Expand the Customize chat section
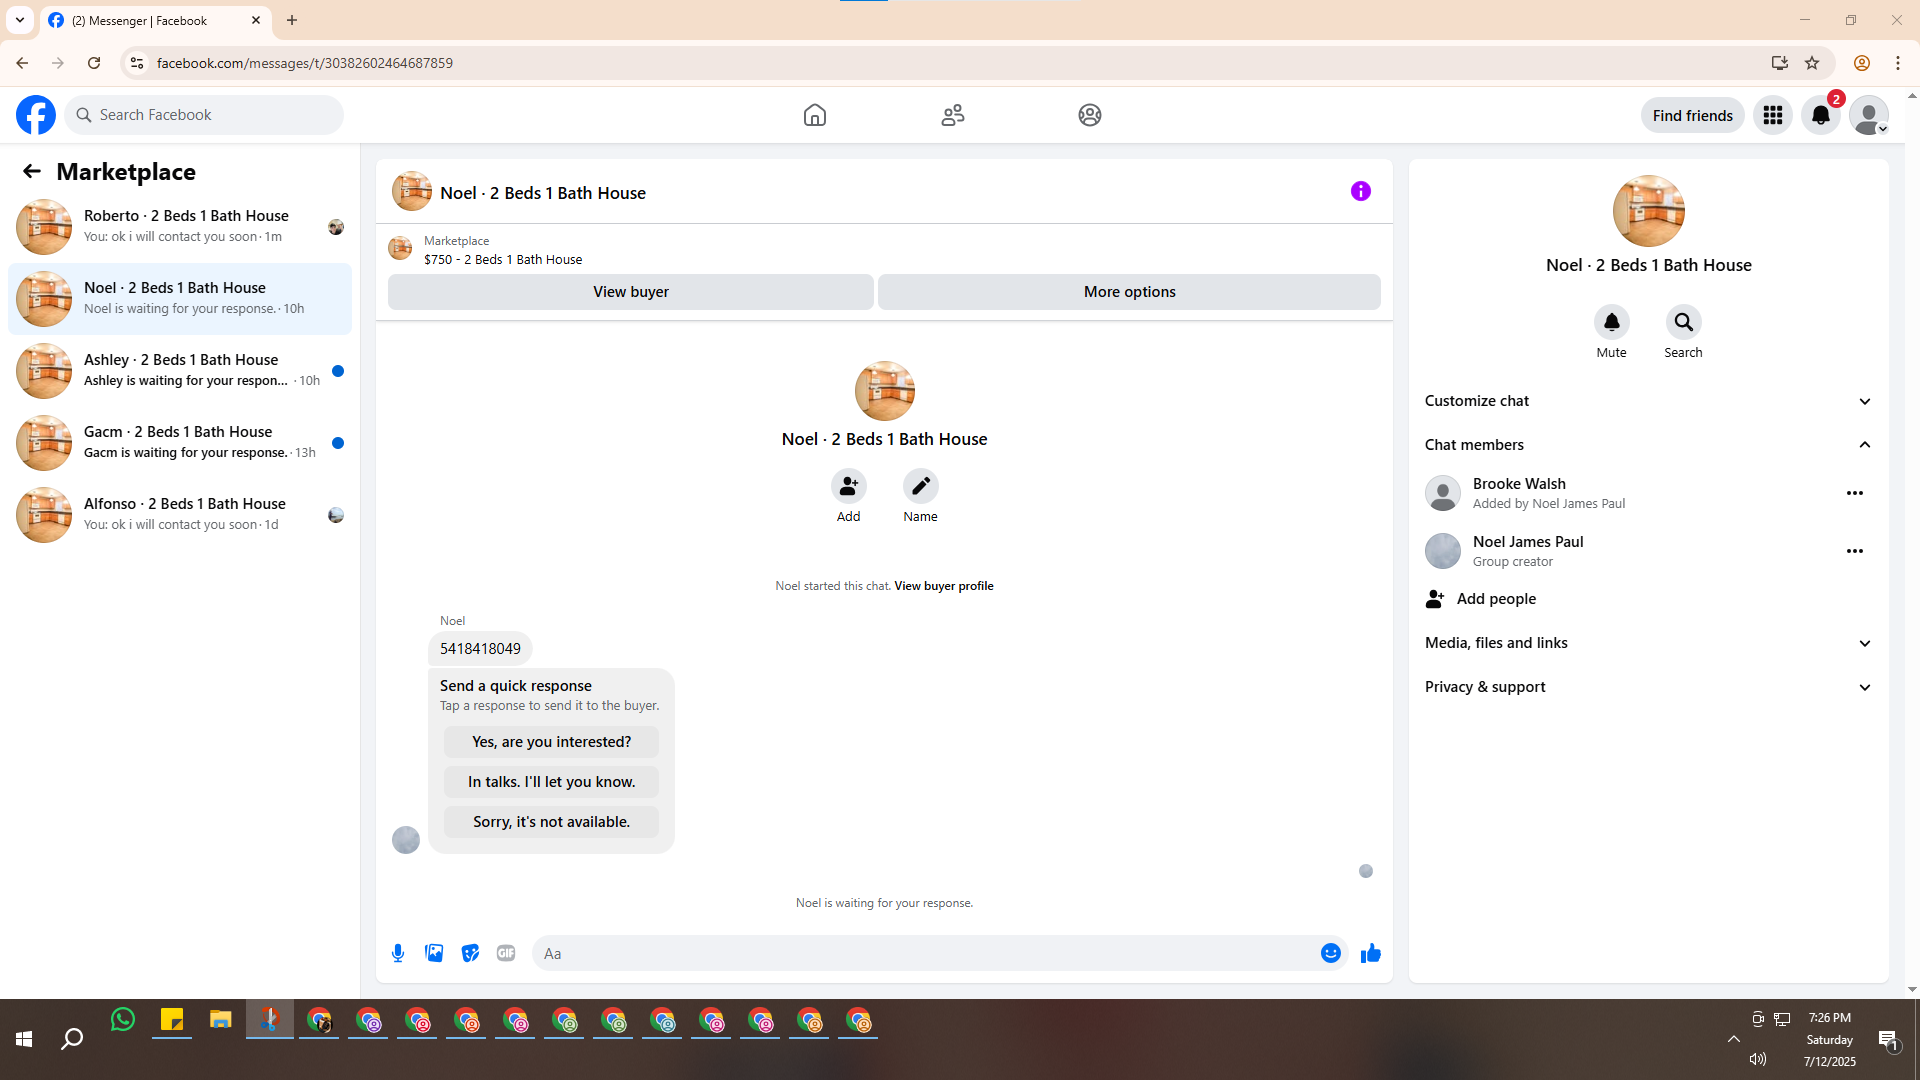1920x1080 pixels. coord(1648,401)
